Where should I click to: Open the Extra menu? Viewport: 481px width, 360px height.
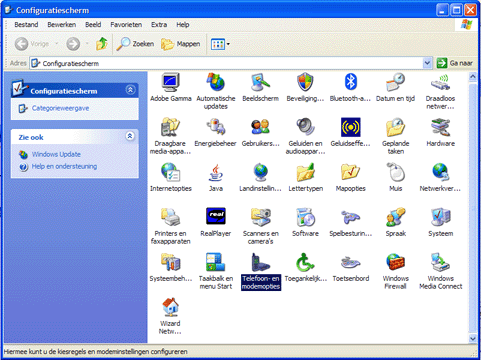[x=159, y=25]
